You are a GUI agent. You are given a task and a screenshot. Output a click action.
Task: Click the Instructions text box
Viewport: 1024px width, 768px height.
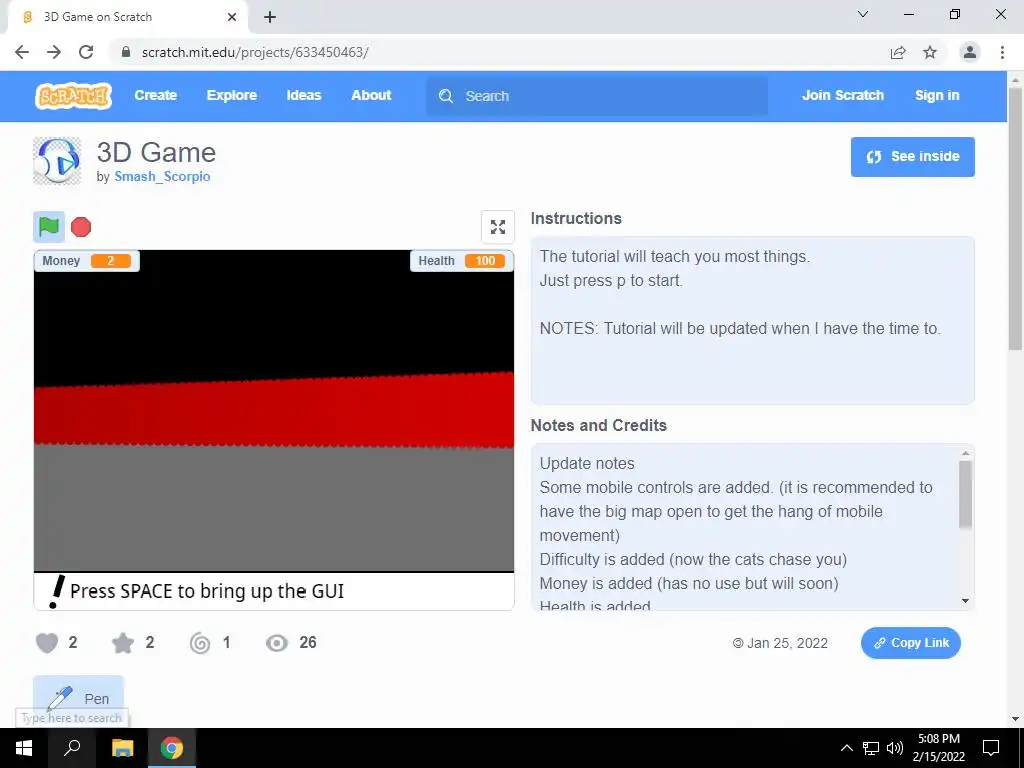(x=752, y=320)
